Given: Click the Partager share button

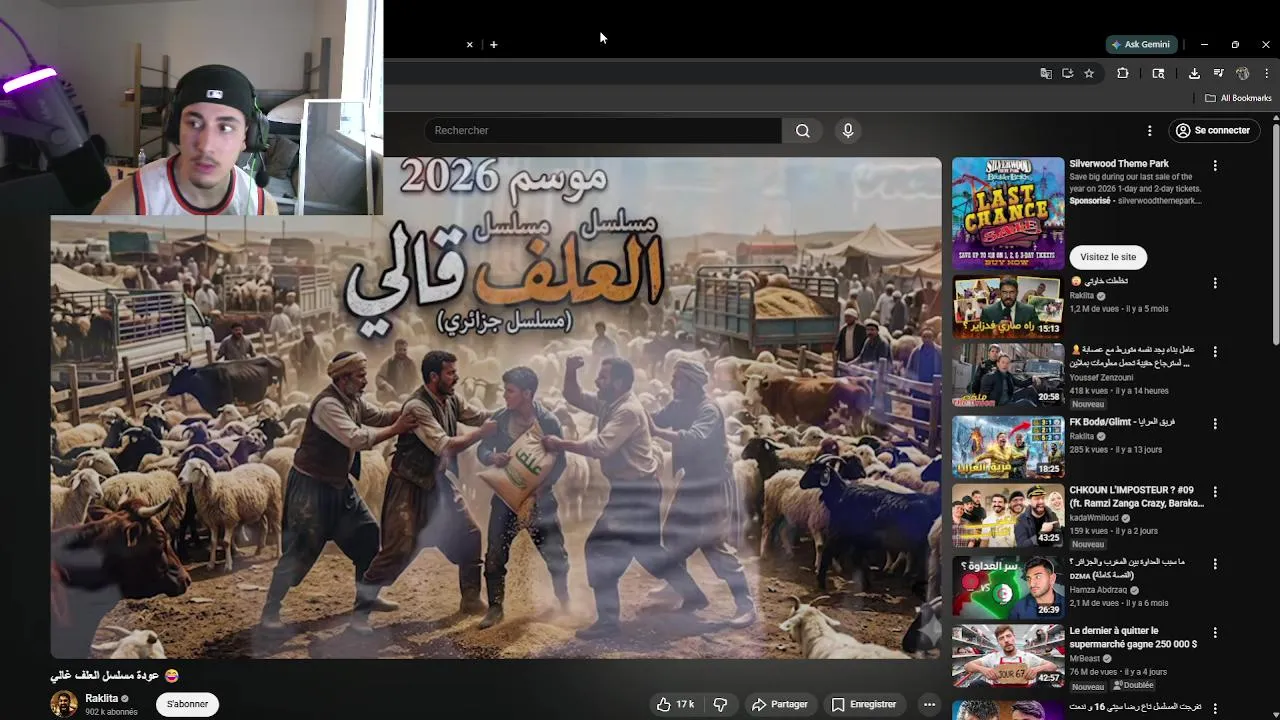Looking at the screenshot, I should point(780,705).
